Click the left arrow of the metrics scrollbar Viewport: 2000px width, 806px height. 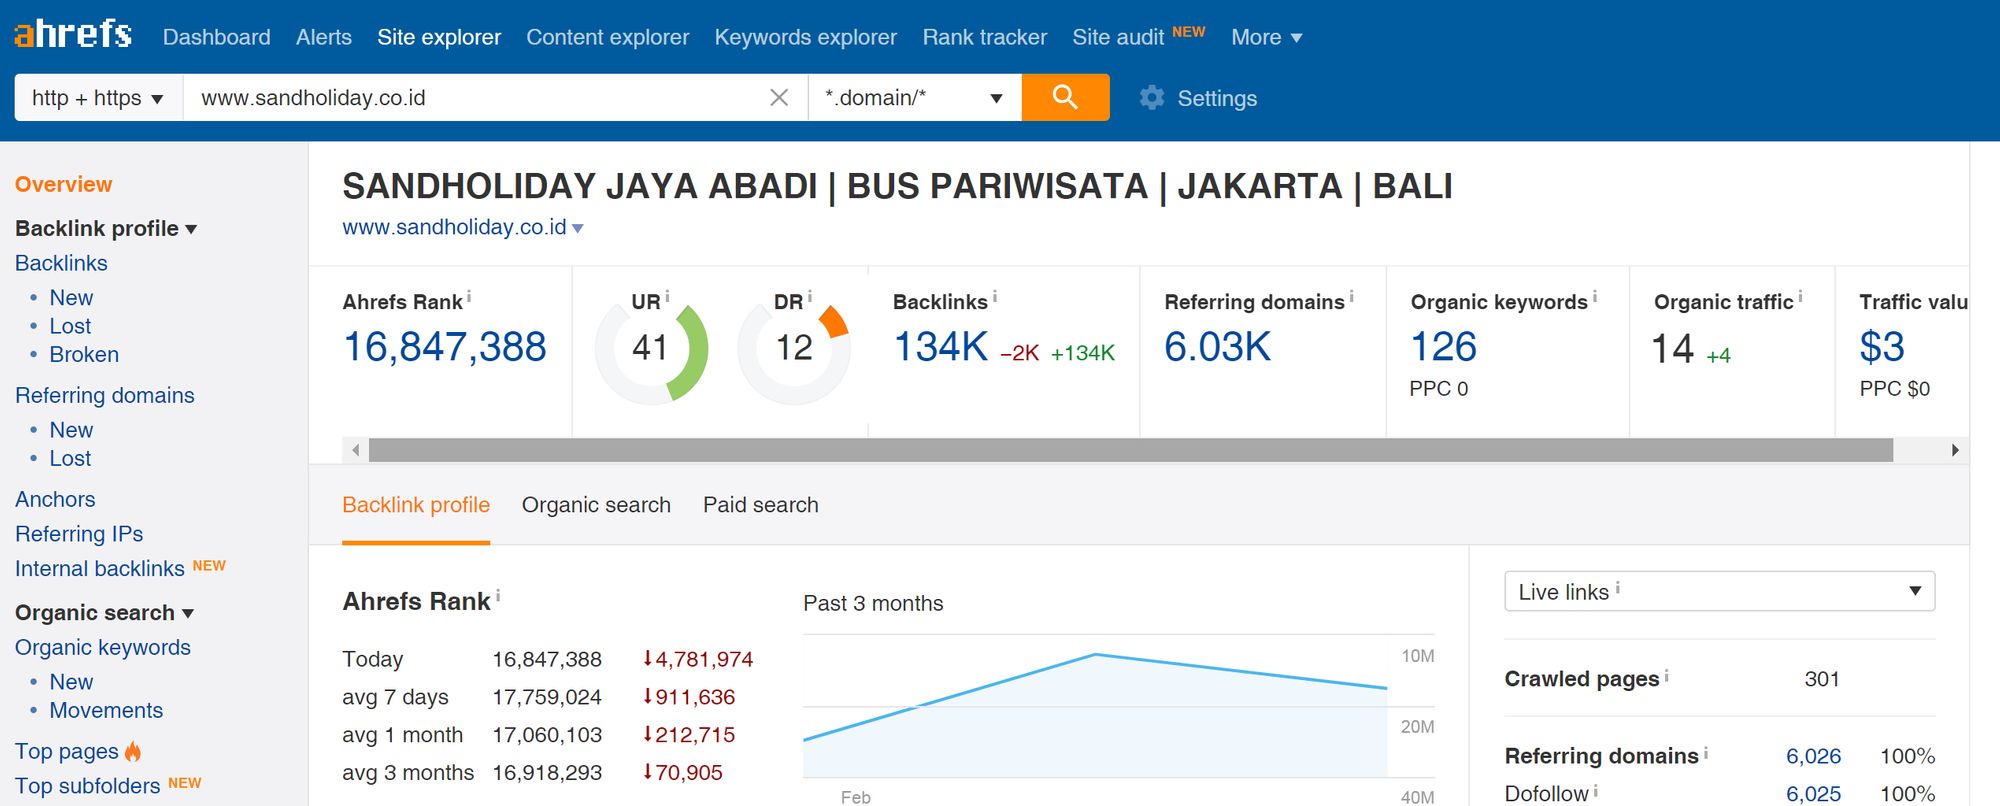coord(356,450)
